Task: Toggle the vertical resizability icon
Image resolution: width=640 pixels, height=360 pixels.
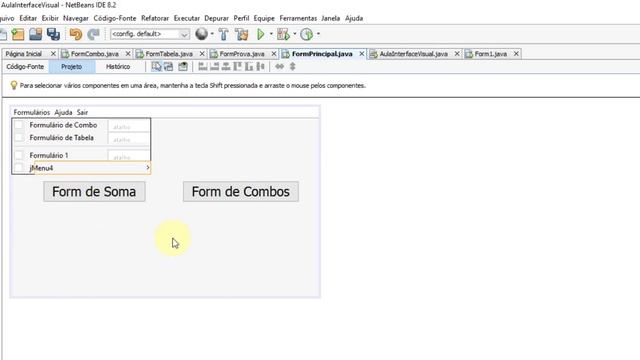Action: pos(292,67)
